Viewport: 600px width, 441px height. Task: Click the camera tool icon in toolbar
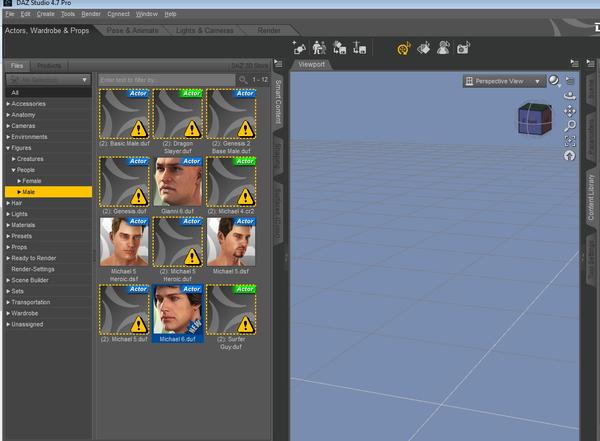463,48
